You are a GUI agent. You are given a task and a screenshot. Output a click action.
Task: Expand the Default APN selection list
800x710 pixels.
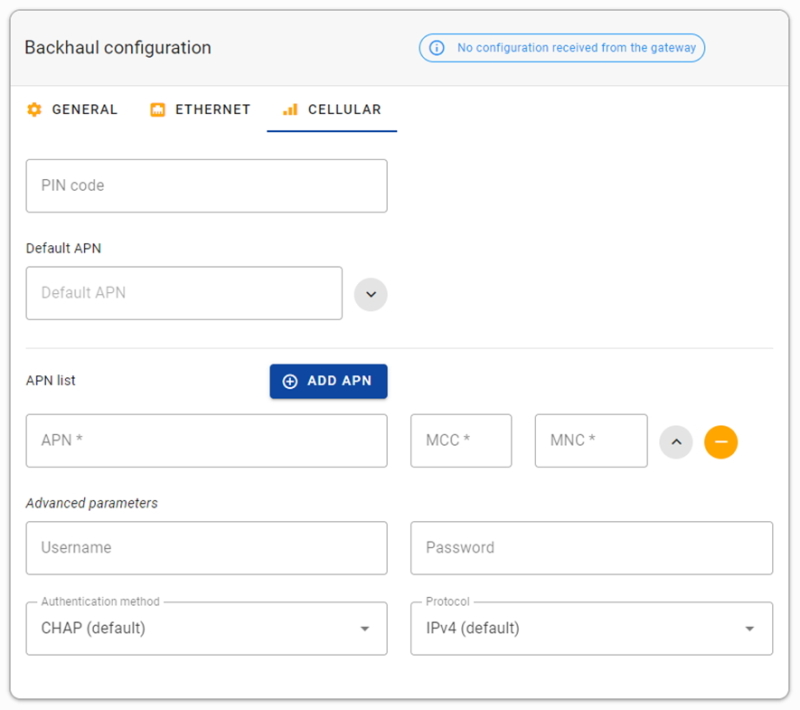point(370,293)
